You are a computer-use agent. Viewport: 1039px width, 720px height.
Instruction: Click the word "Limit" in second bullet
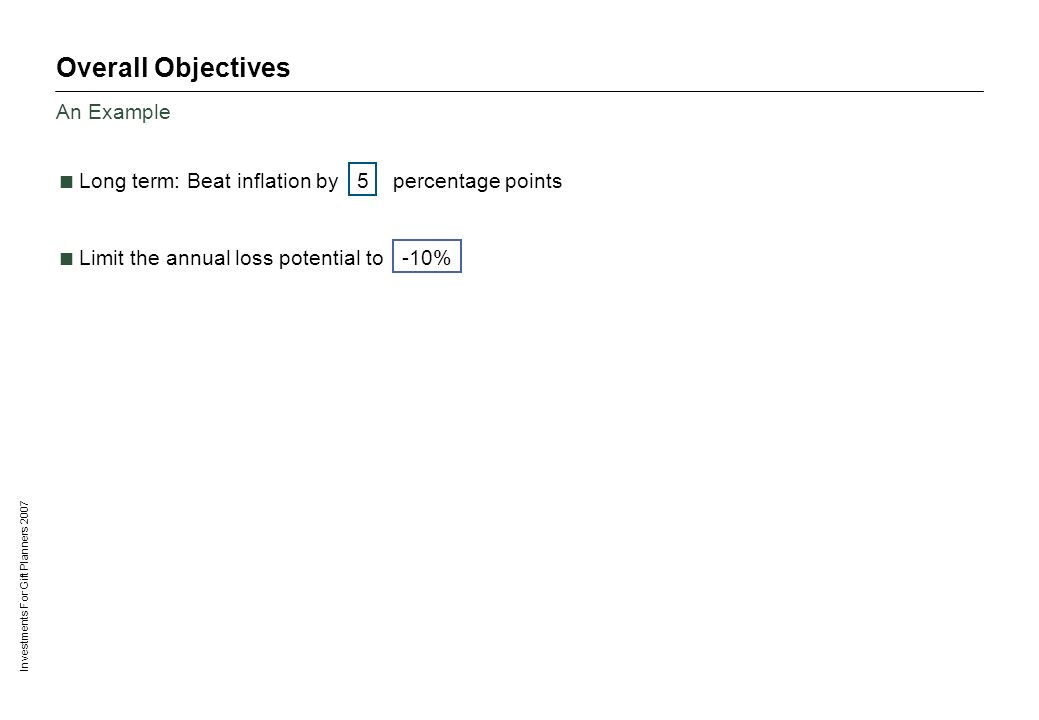(x=101, y=258)
